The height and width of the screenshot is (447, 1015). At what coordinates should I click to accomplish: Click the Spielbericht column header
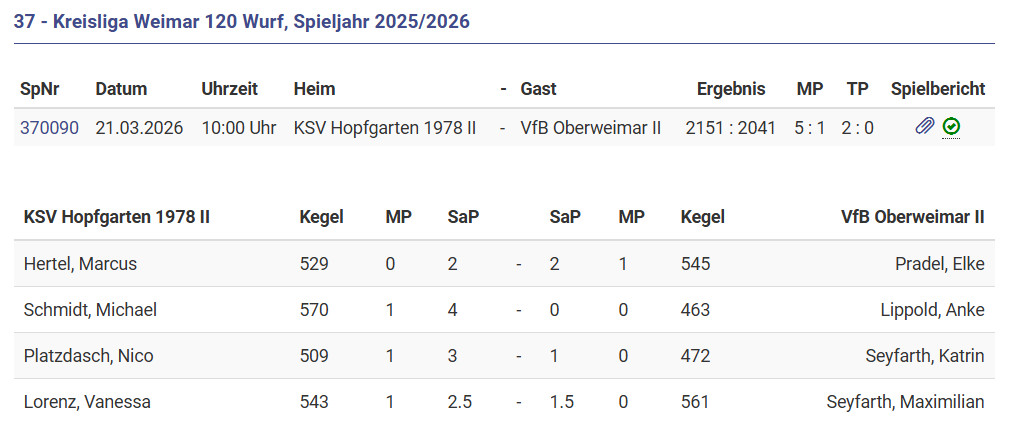pos(938,89)
